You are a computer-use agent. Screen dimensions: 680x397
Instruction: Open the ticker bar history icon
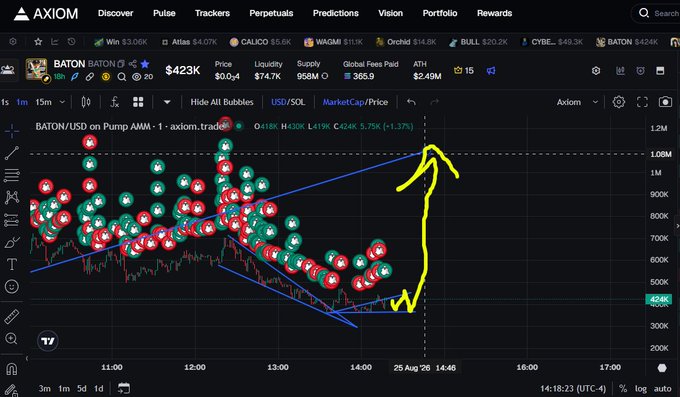tap(72, 42)
